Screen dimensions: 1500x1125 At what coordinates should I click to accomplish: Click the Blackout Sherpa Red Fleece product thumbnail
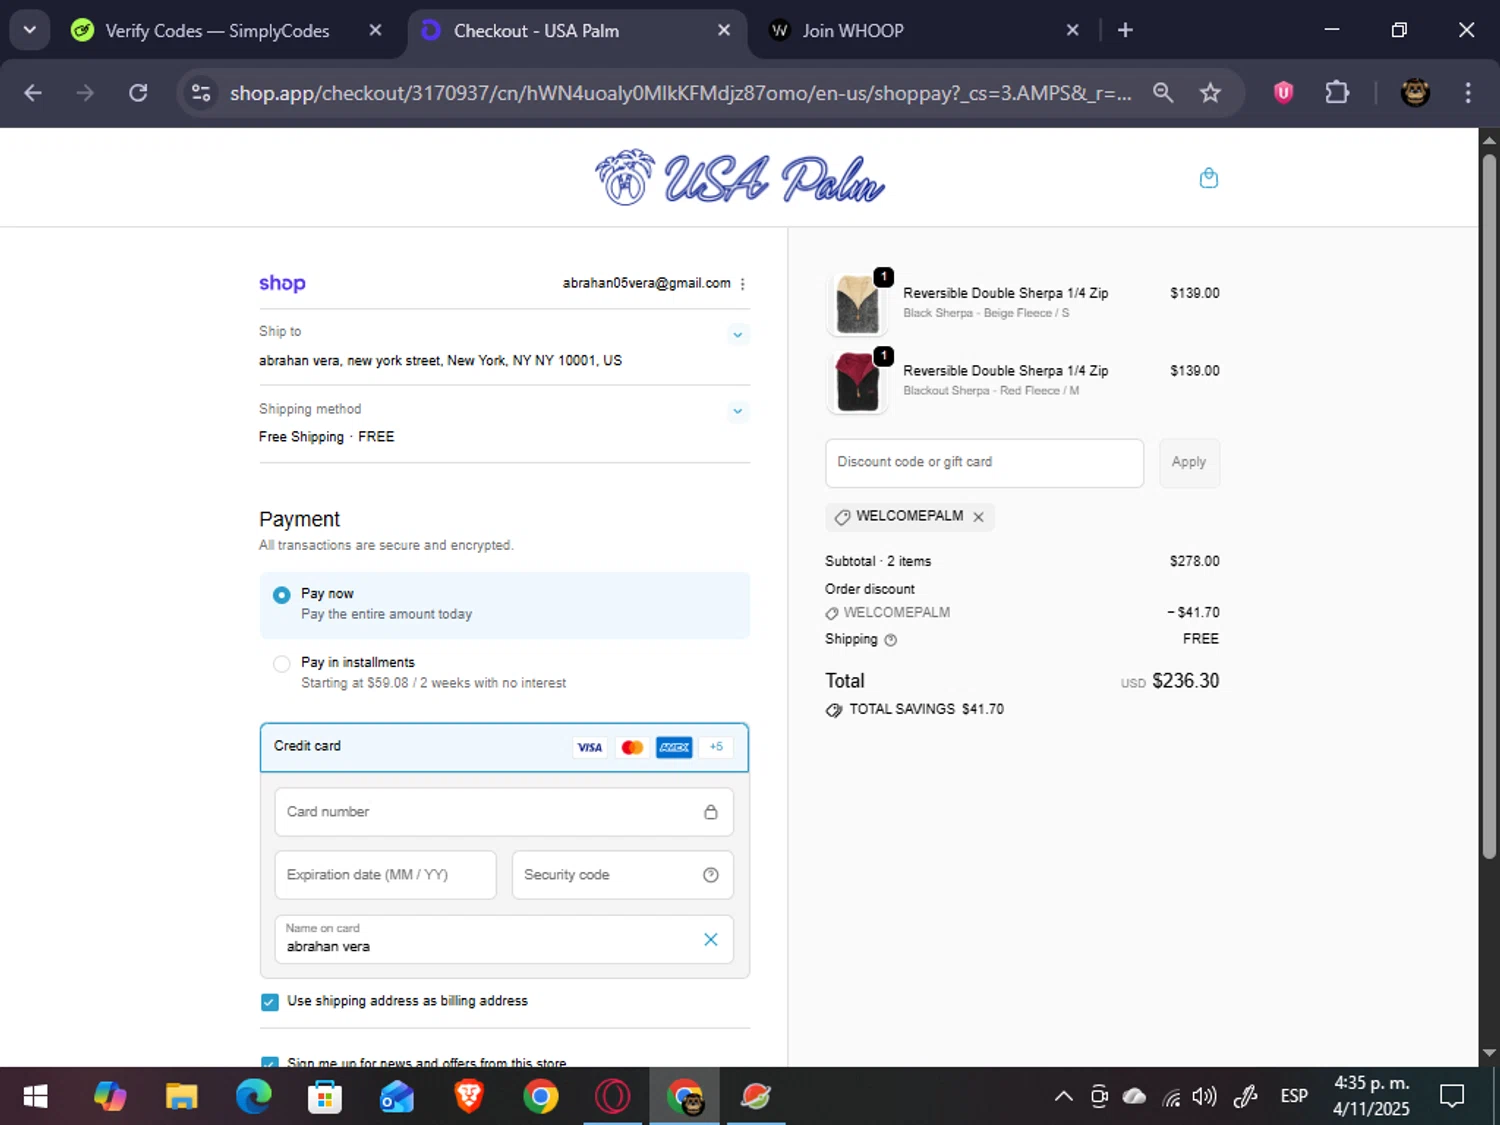tap(857, 382)
